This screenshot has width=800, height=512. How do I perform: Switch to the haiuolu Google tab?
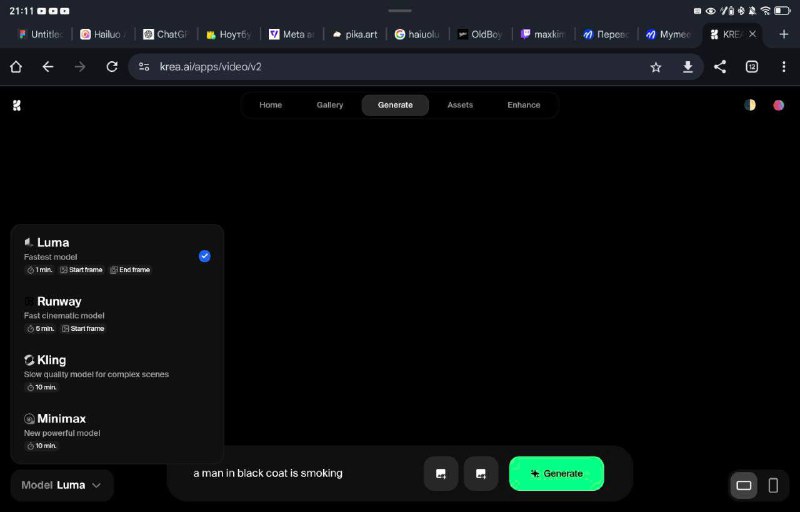[417, 34]
